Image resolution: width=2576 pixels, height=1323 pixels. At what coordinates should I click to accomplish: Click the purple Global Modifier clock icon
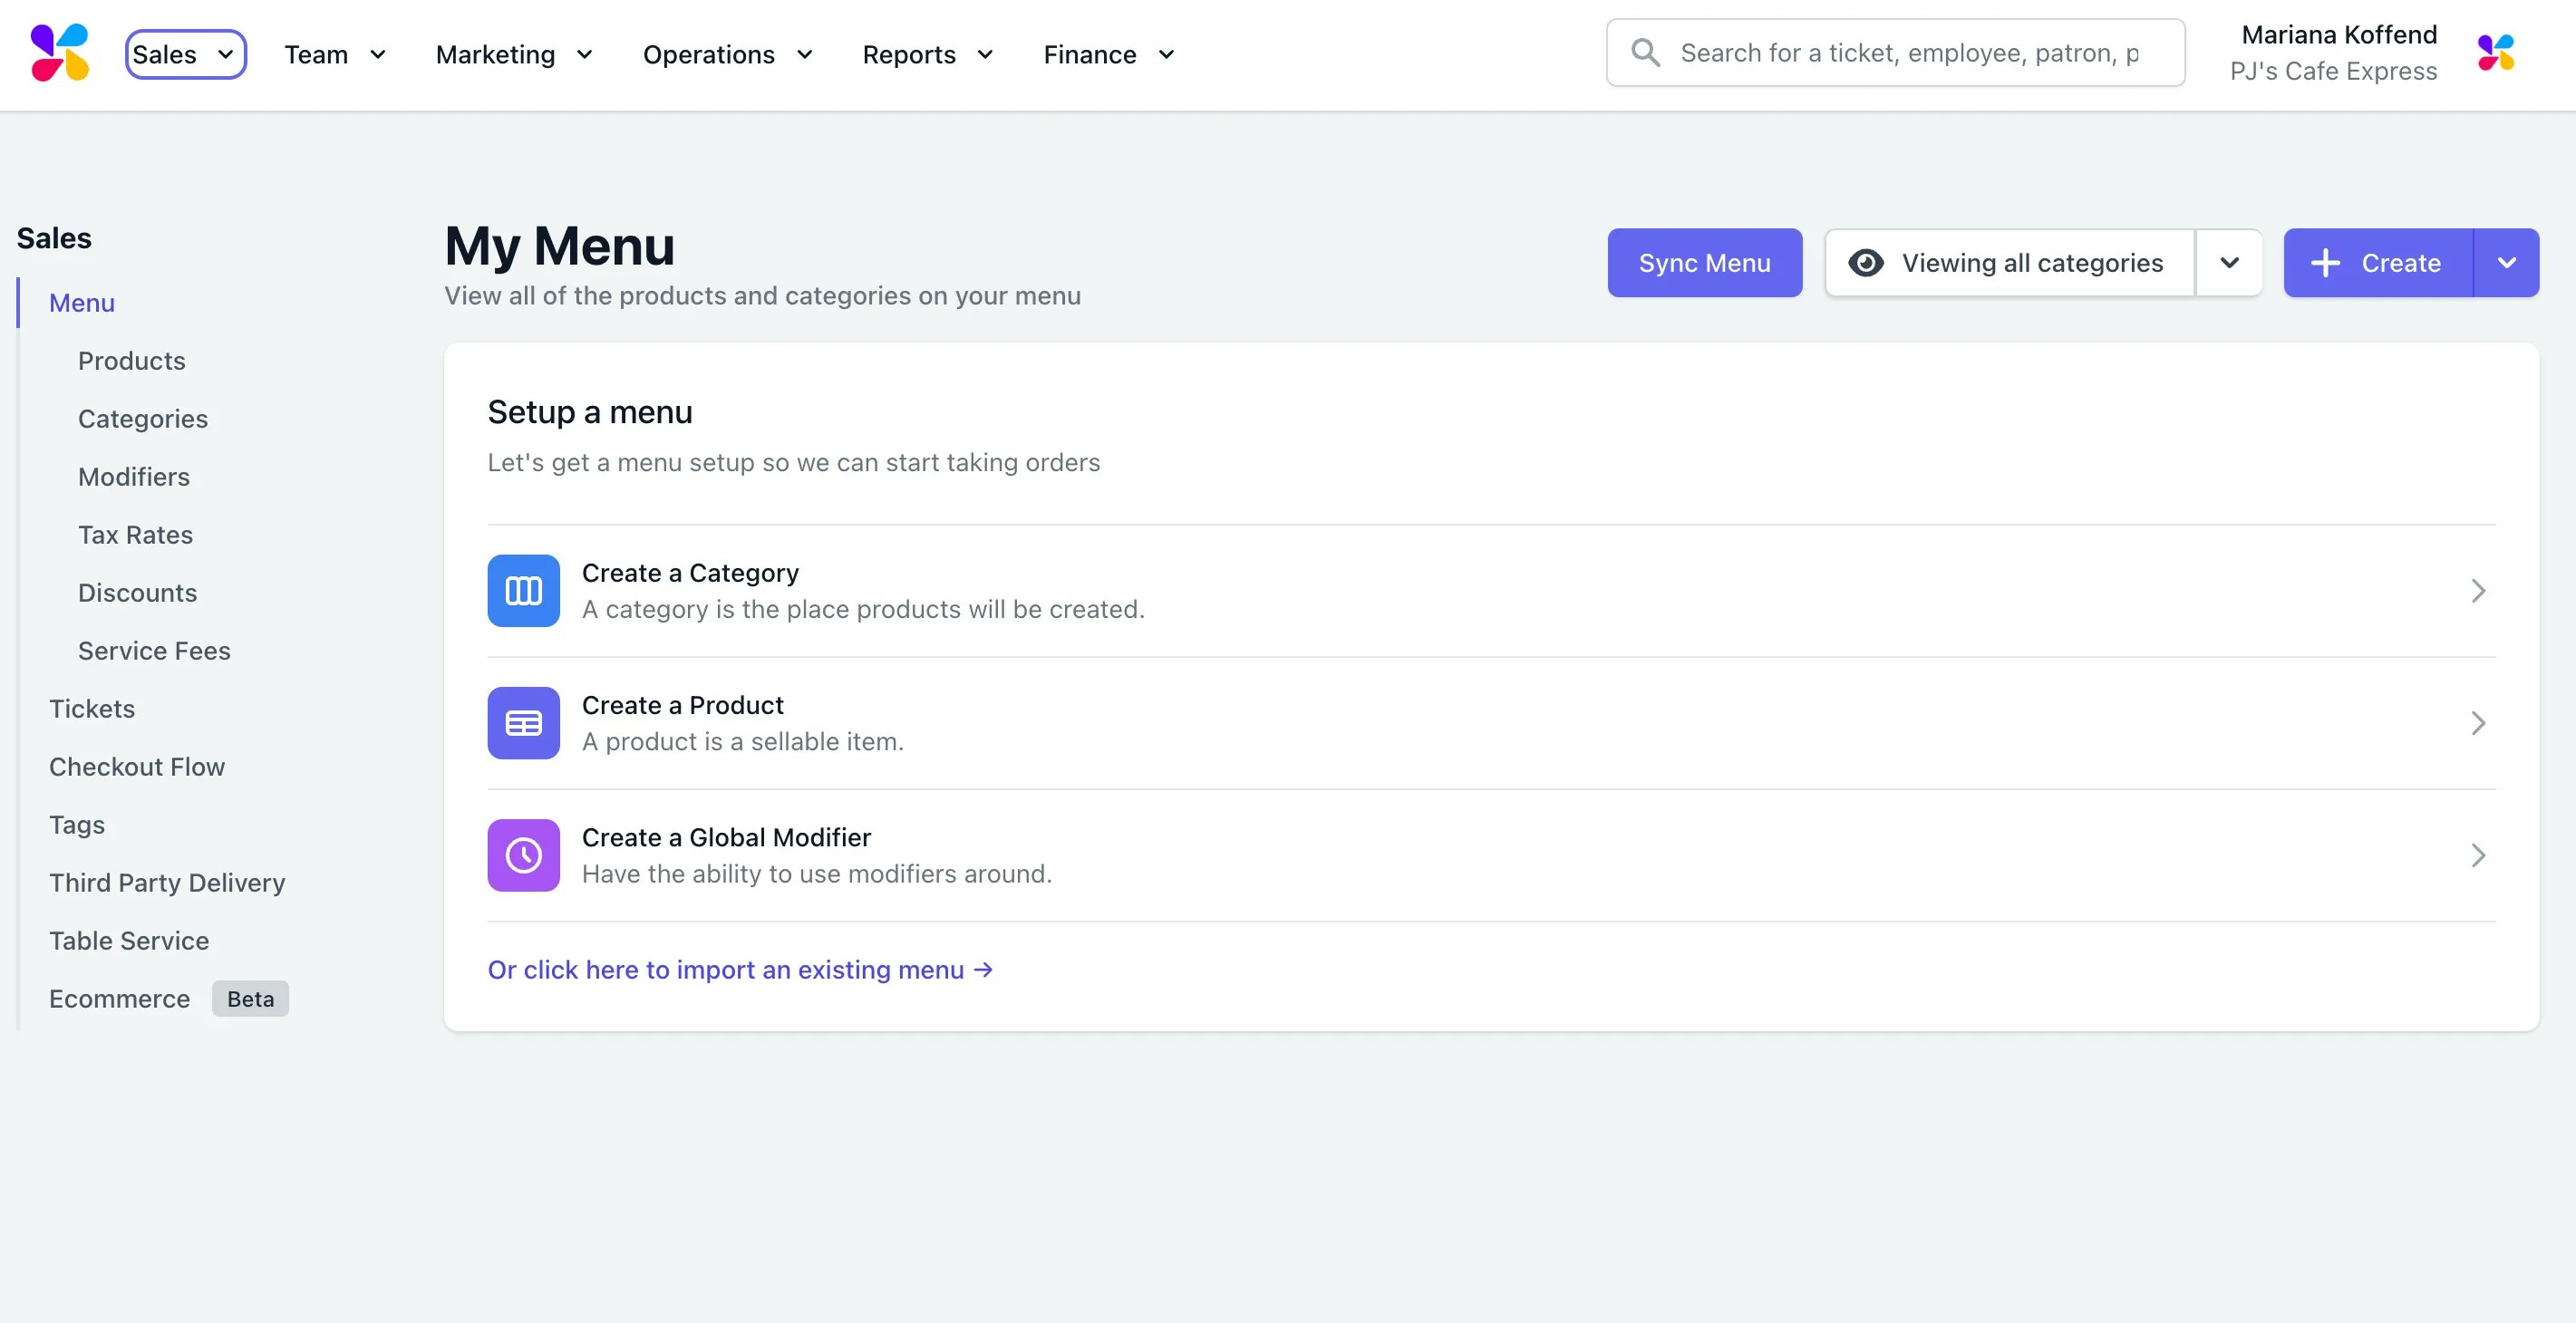tap(523, 855)
